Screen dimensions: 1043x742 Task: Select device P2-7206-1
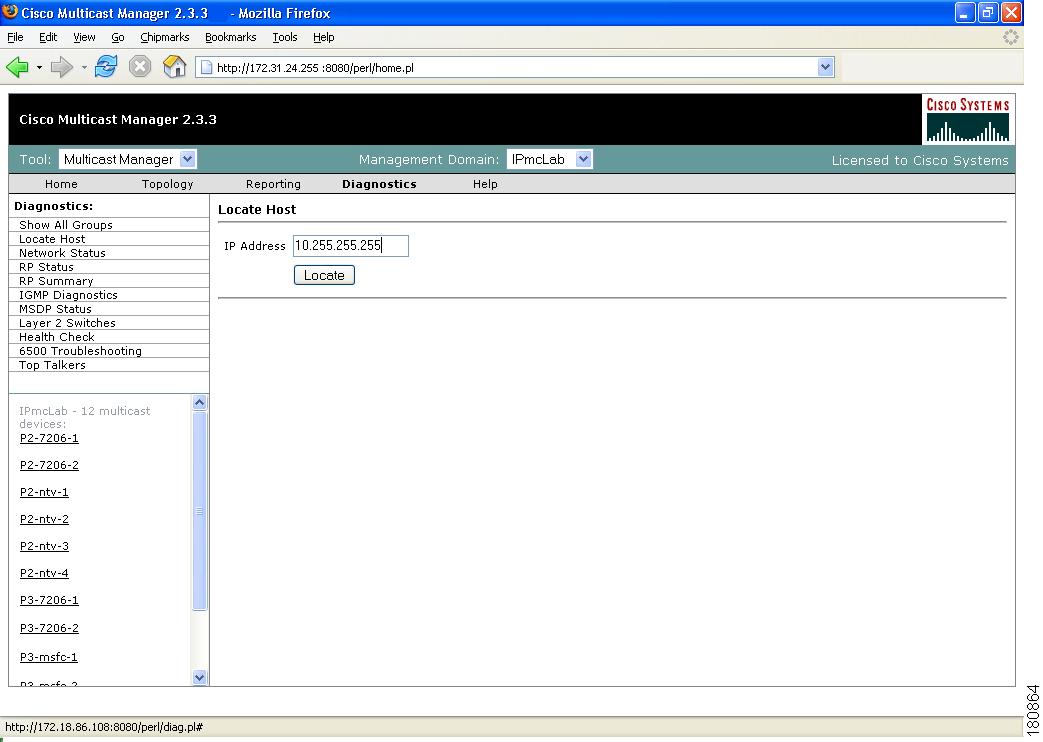click(49, 438)
